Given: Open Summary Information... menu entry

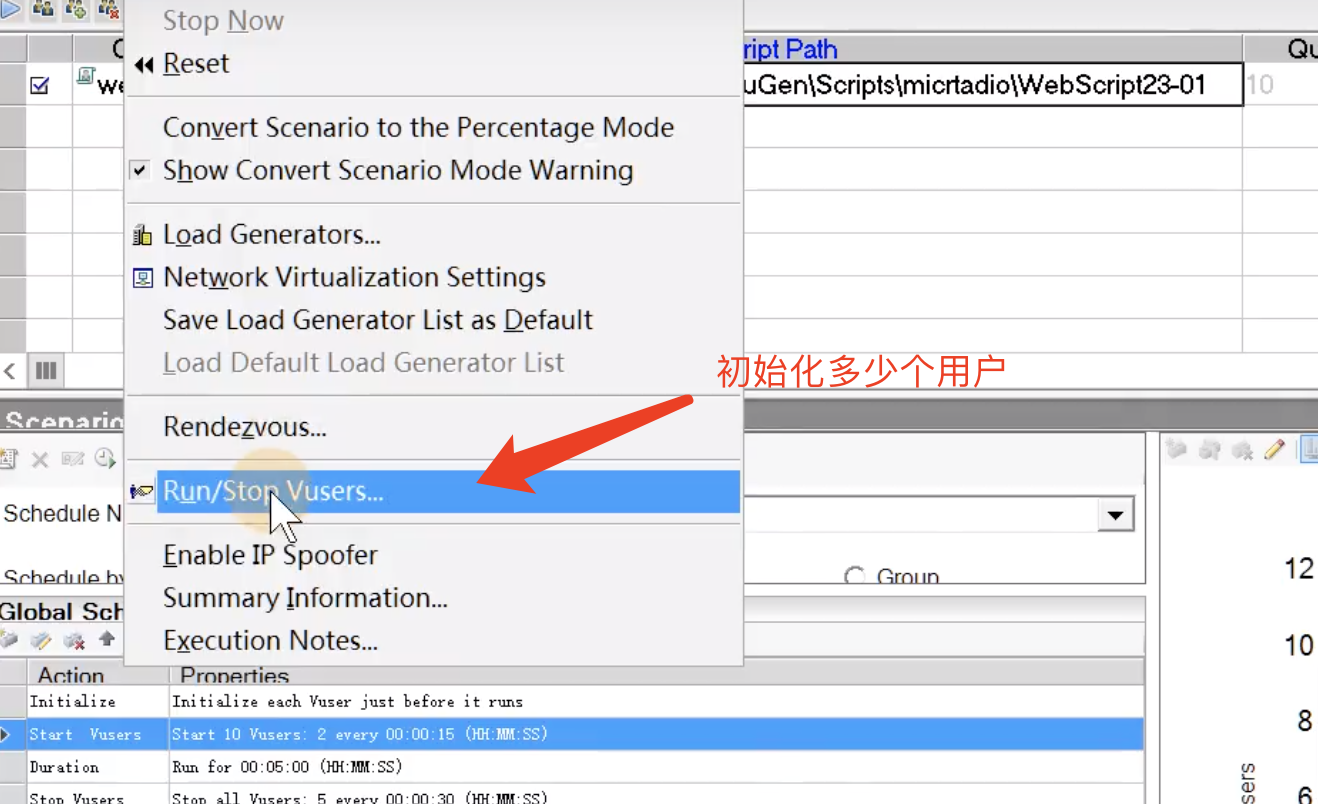Looking at the screenshot, I should tap(305, 598).
